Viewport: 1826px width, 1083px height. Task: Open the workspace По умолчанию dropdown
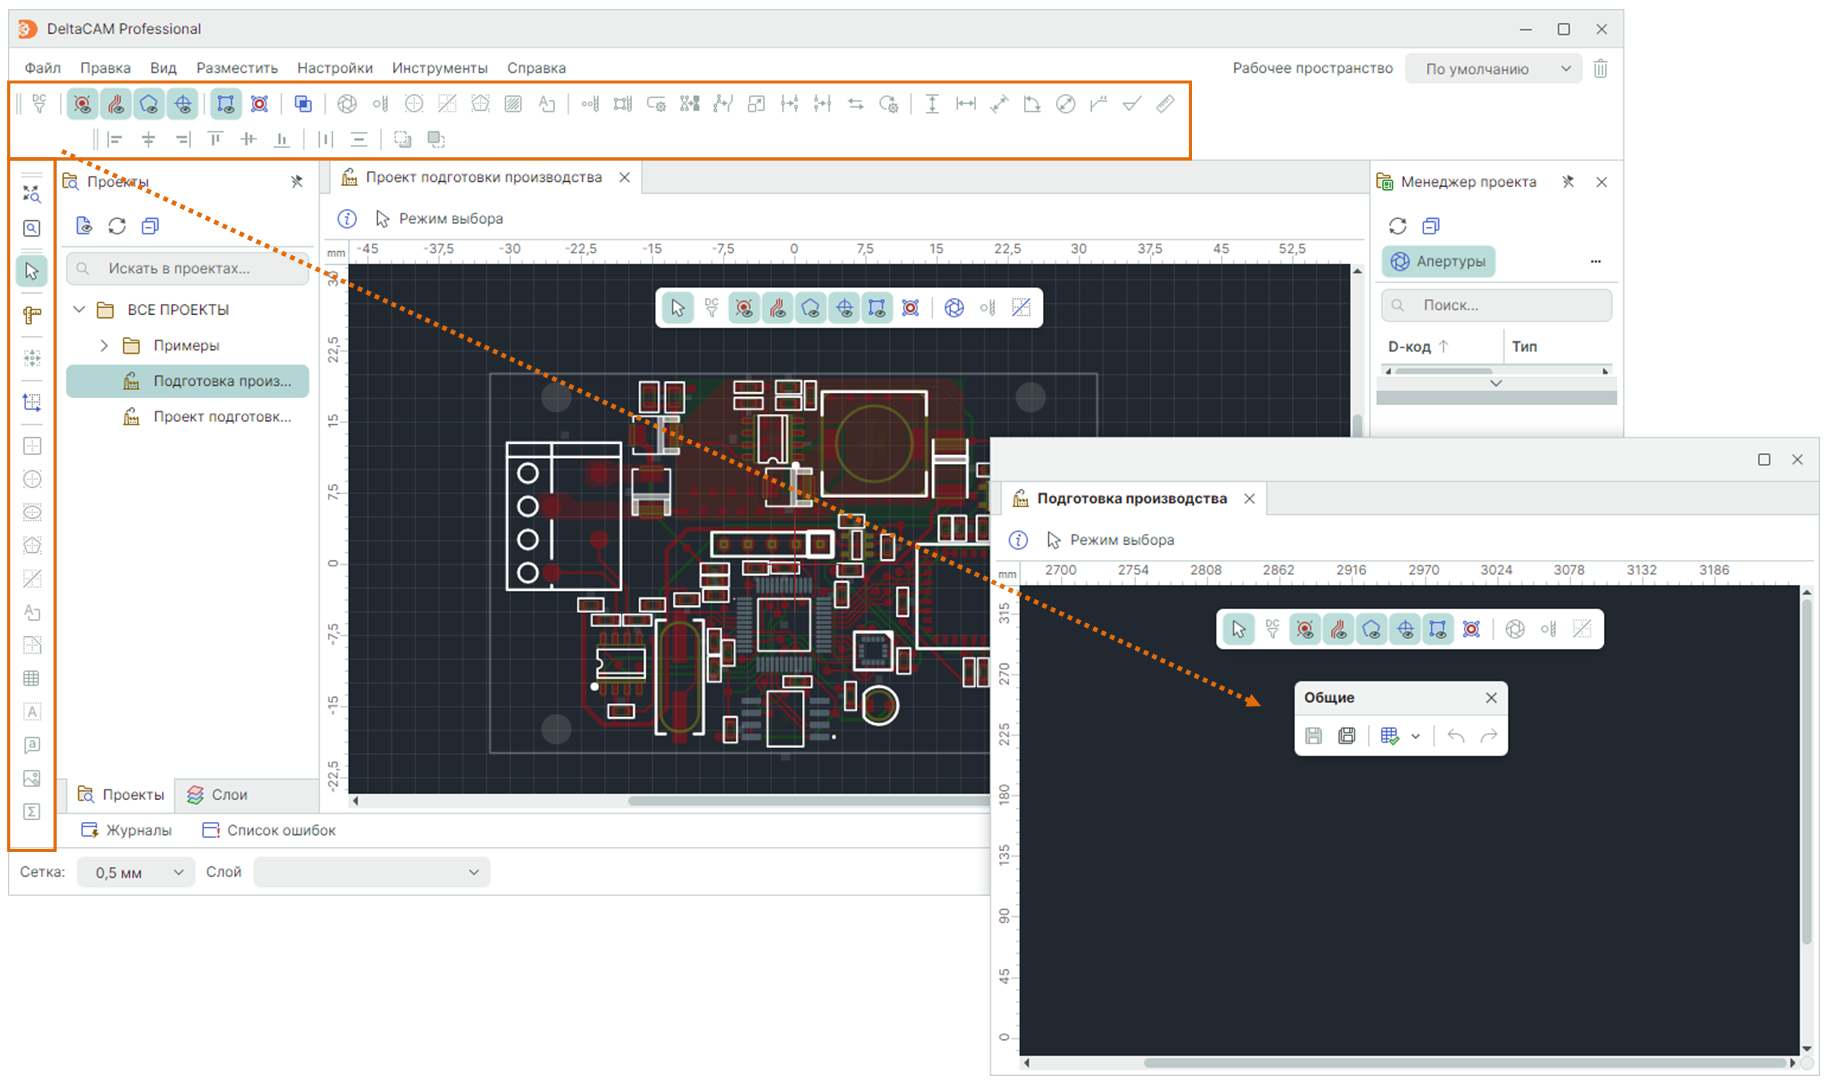pyautogui.click(x=1493, y=69)
